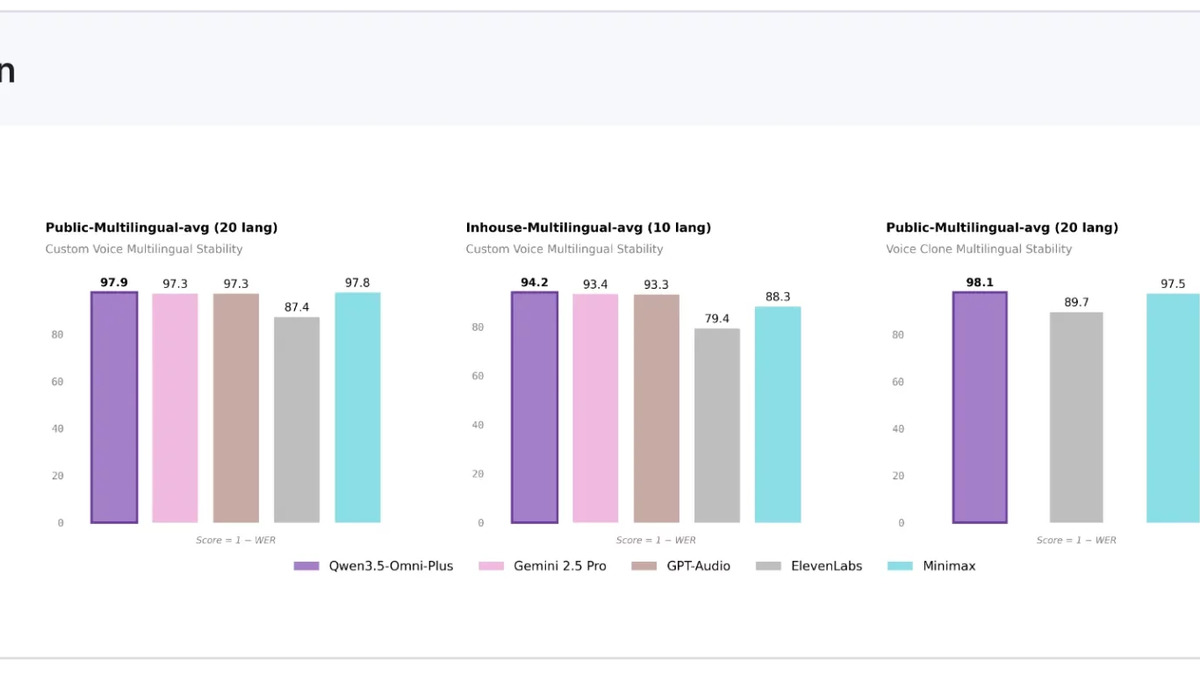
Task: Click the Voice Clone Multilingual Stability subtitle
Action: [x=981, y=249]
